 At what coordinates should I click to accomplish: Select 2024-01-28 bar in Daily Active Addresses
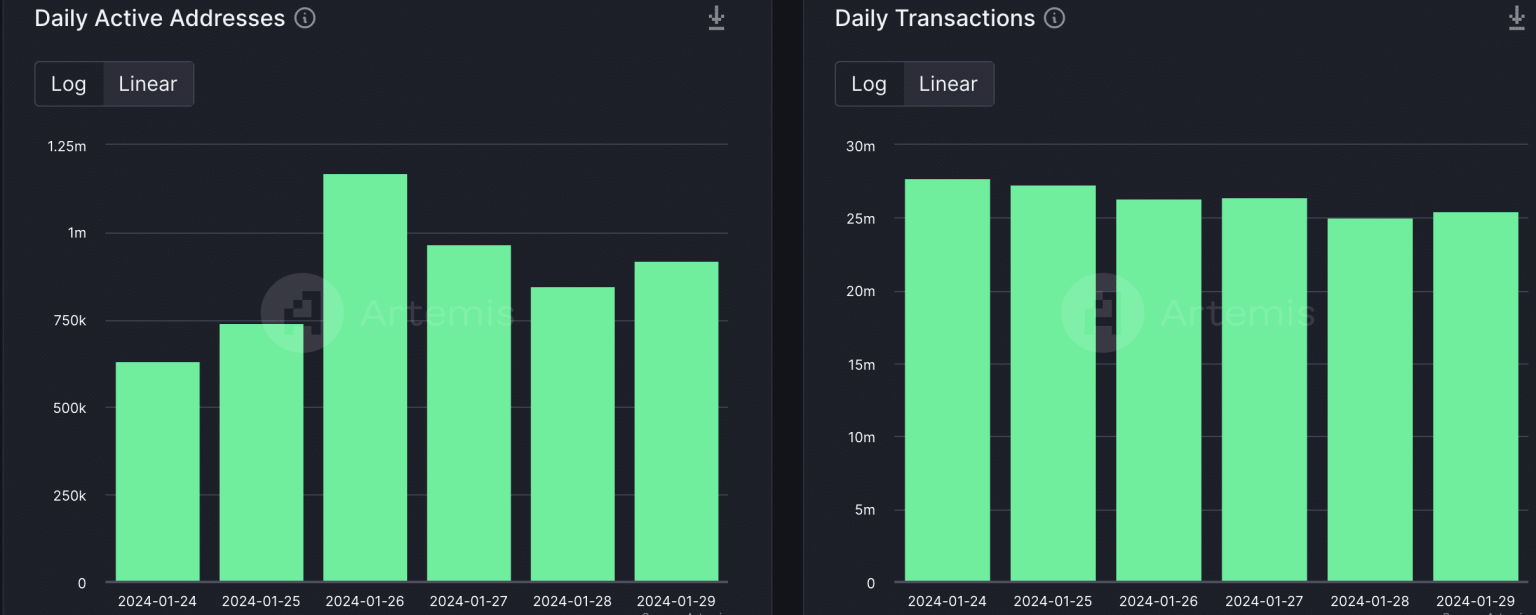pos(572,435)
